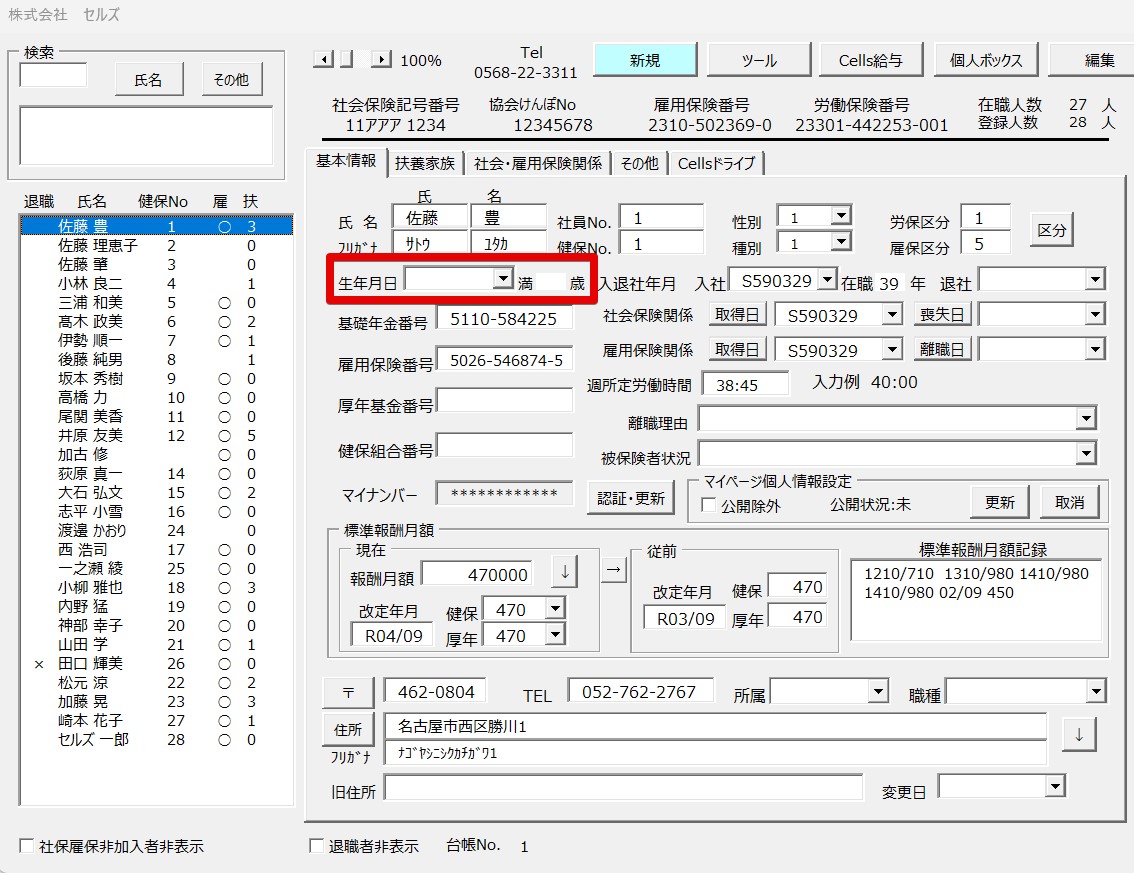Select employee 髙木 政美 in list
The width and height of the screenshot is (1134, 873).
(155, 321)
